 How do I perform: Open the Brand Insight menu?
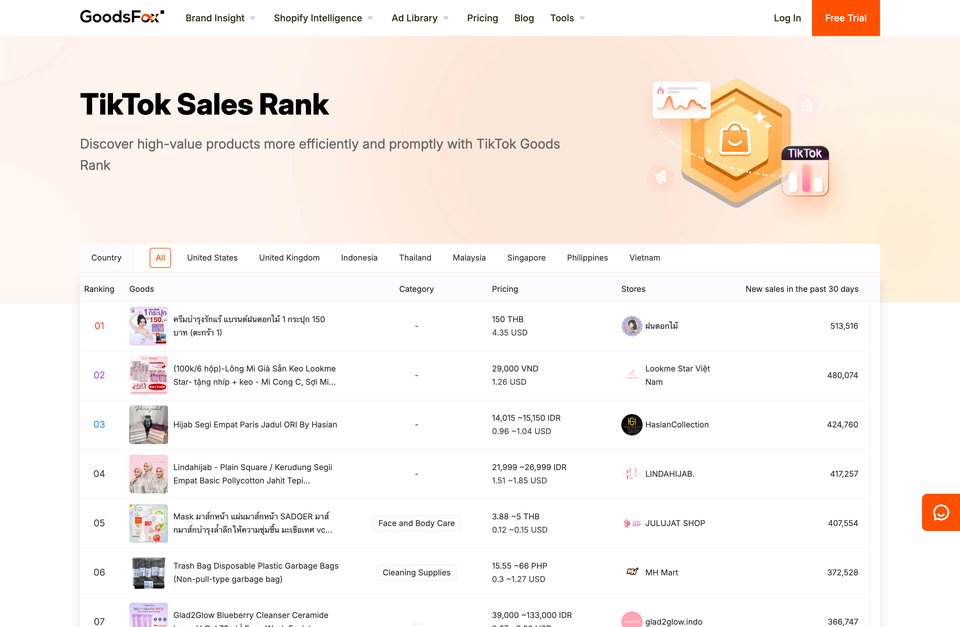coord(215,18)
